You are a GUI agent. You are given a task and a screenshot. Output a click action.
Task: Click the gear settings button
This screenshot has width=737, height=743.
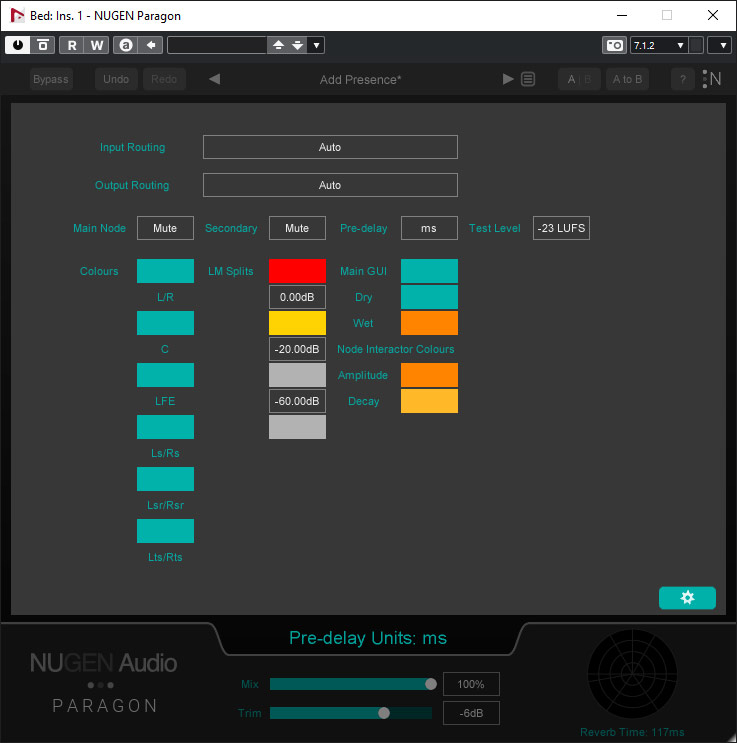[687, 597]
